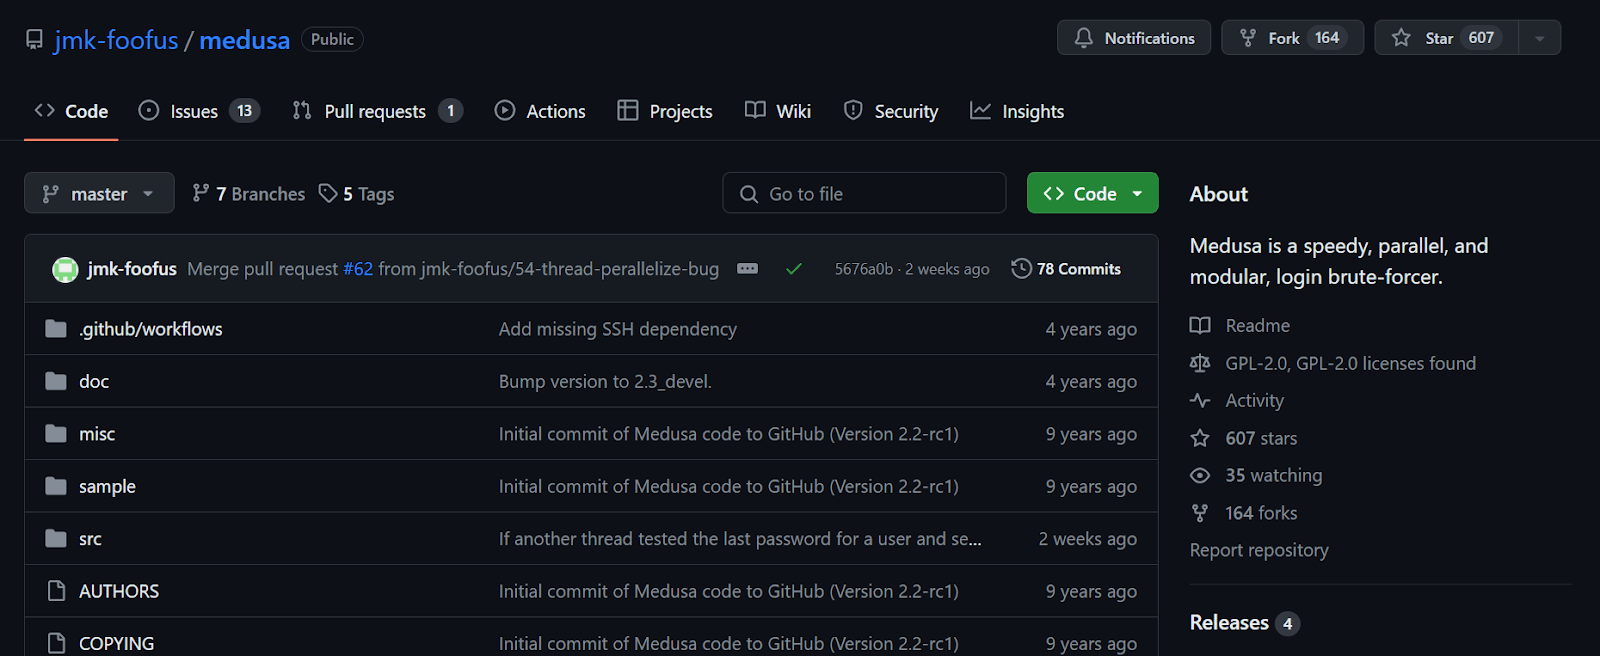Viewport: 1600px width, 656px height.
Task: Open the Pull requests tab
Action: click(377, 111)
